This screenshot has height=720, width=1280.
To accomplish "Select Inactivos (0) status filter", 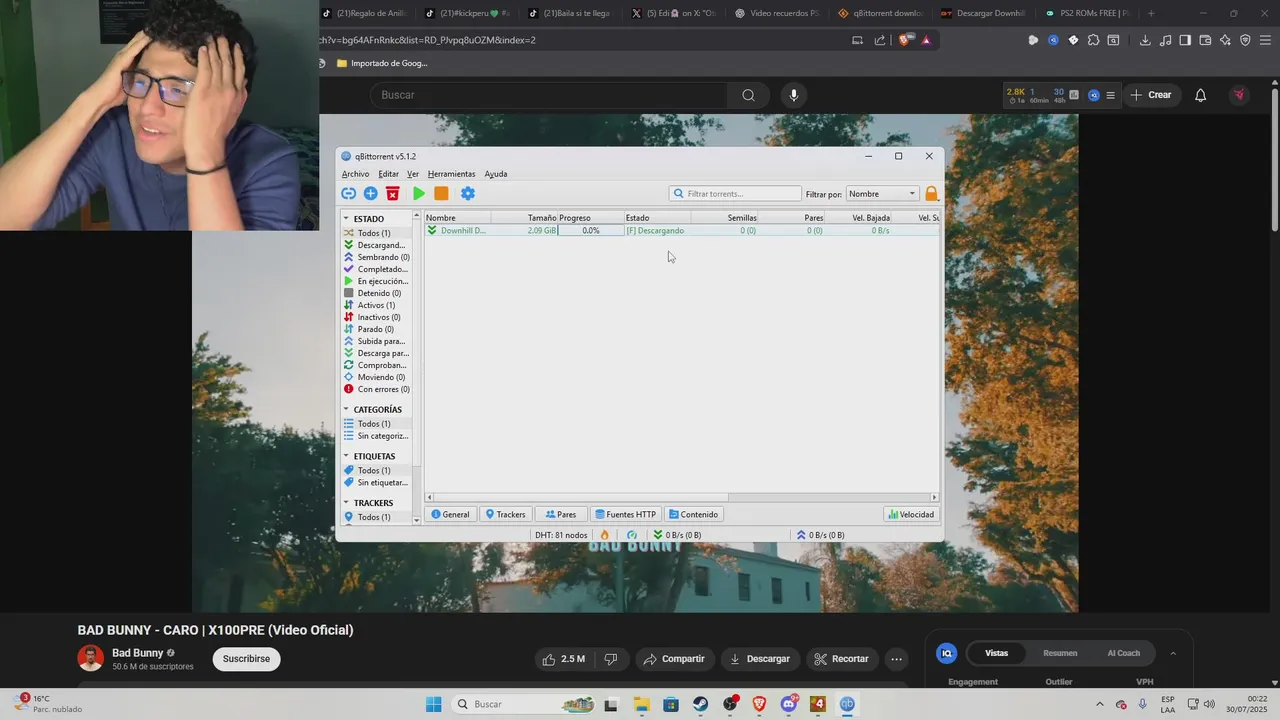I will point(377,317).
